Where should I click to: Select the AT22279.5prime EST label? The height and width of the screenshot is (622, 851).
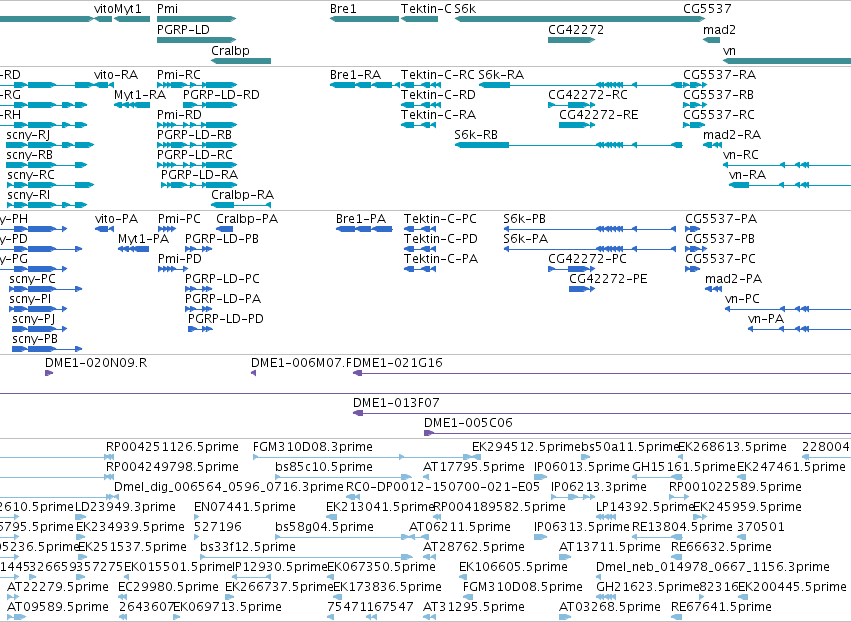(58, 587)
